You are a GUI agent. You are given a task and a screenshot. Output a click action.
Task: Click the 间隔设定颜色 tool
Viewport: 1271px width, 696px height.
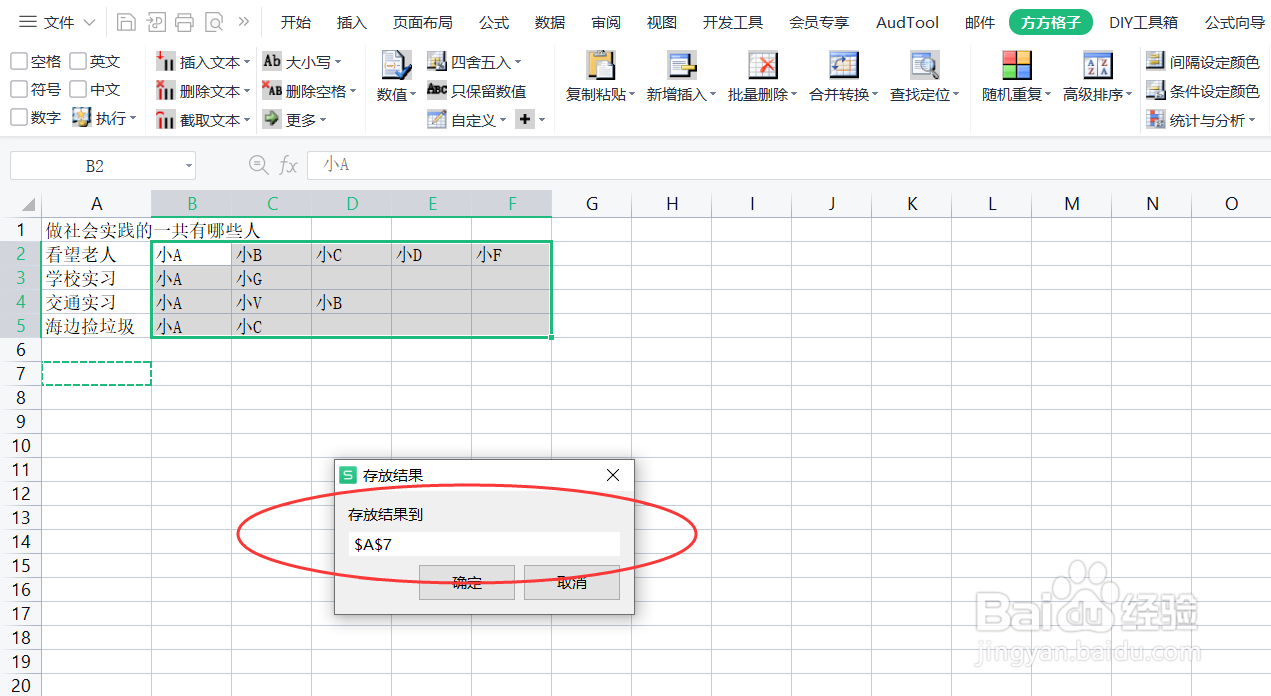click(1203, 62)
